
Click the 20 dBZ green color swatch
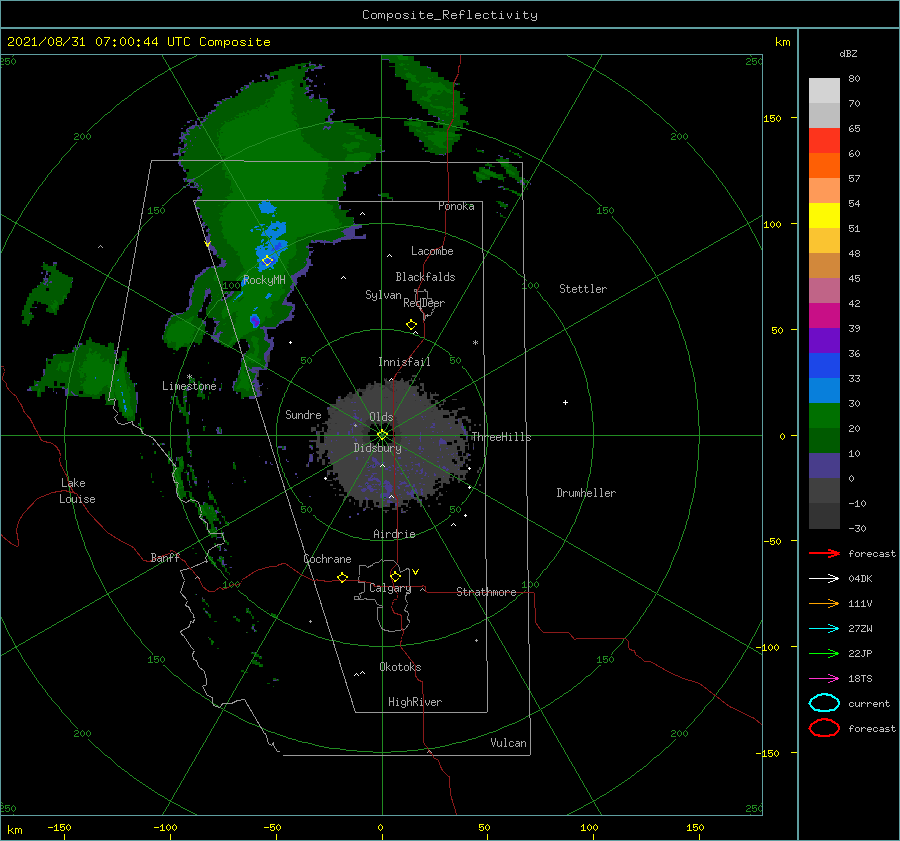[x=824, y=415]
